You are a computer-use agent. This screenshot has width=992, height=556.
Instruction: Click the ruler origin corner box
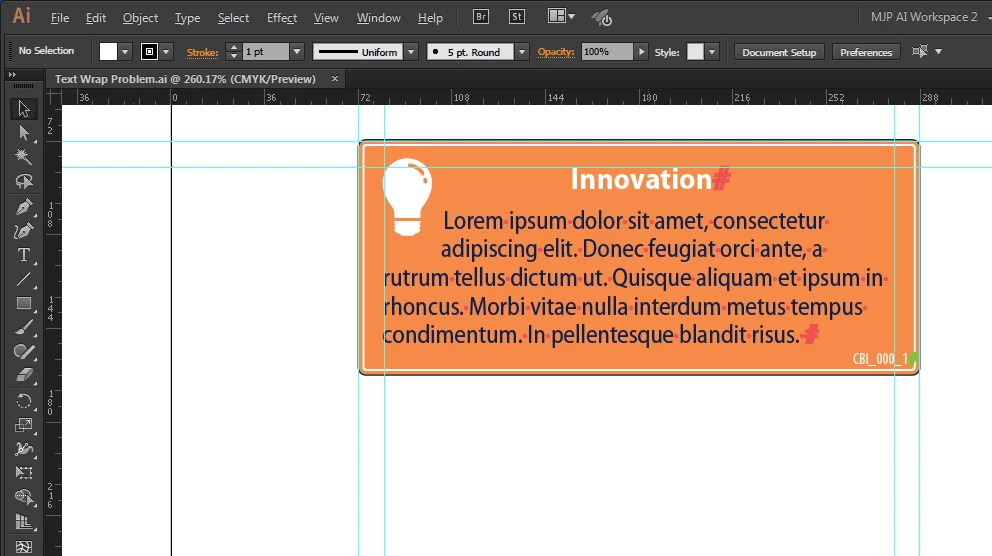pos(54,97)
